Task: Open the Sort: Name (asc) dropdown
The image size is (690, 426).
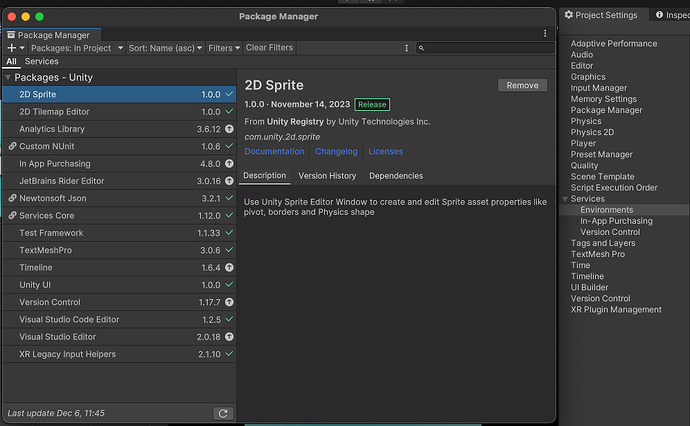Action: tap(165, 48)
